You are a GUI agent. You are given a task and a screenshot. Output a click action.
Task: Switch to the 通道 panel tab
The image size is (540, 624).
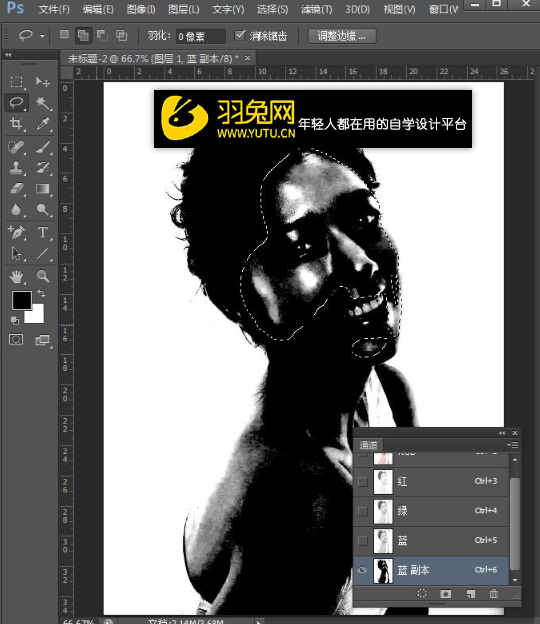tap(368, 445)
